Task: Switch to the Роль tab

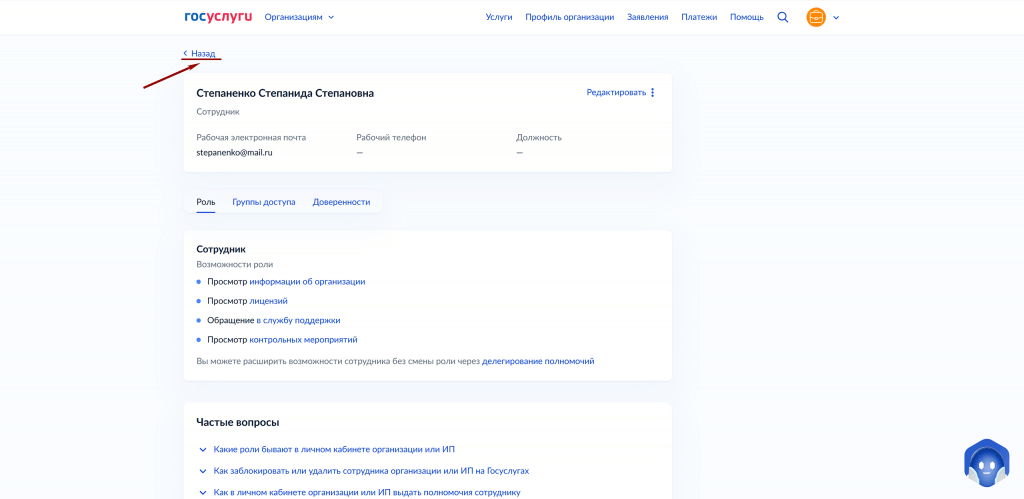Action: [206, 202]
